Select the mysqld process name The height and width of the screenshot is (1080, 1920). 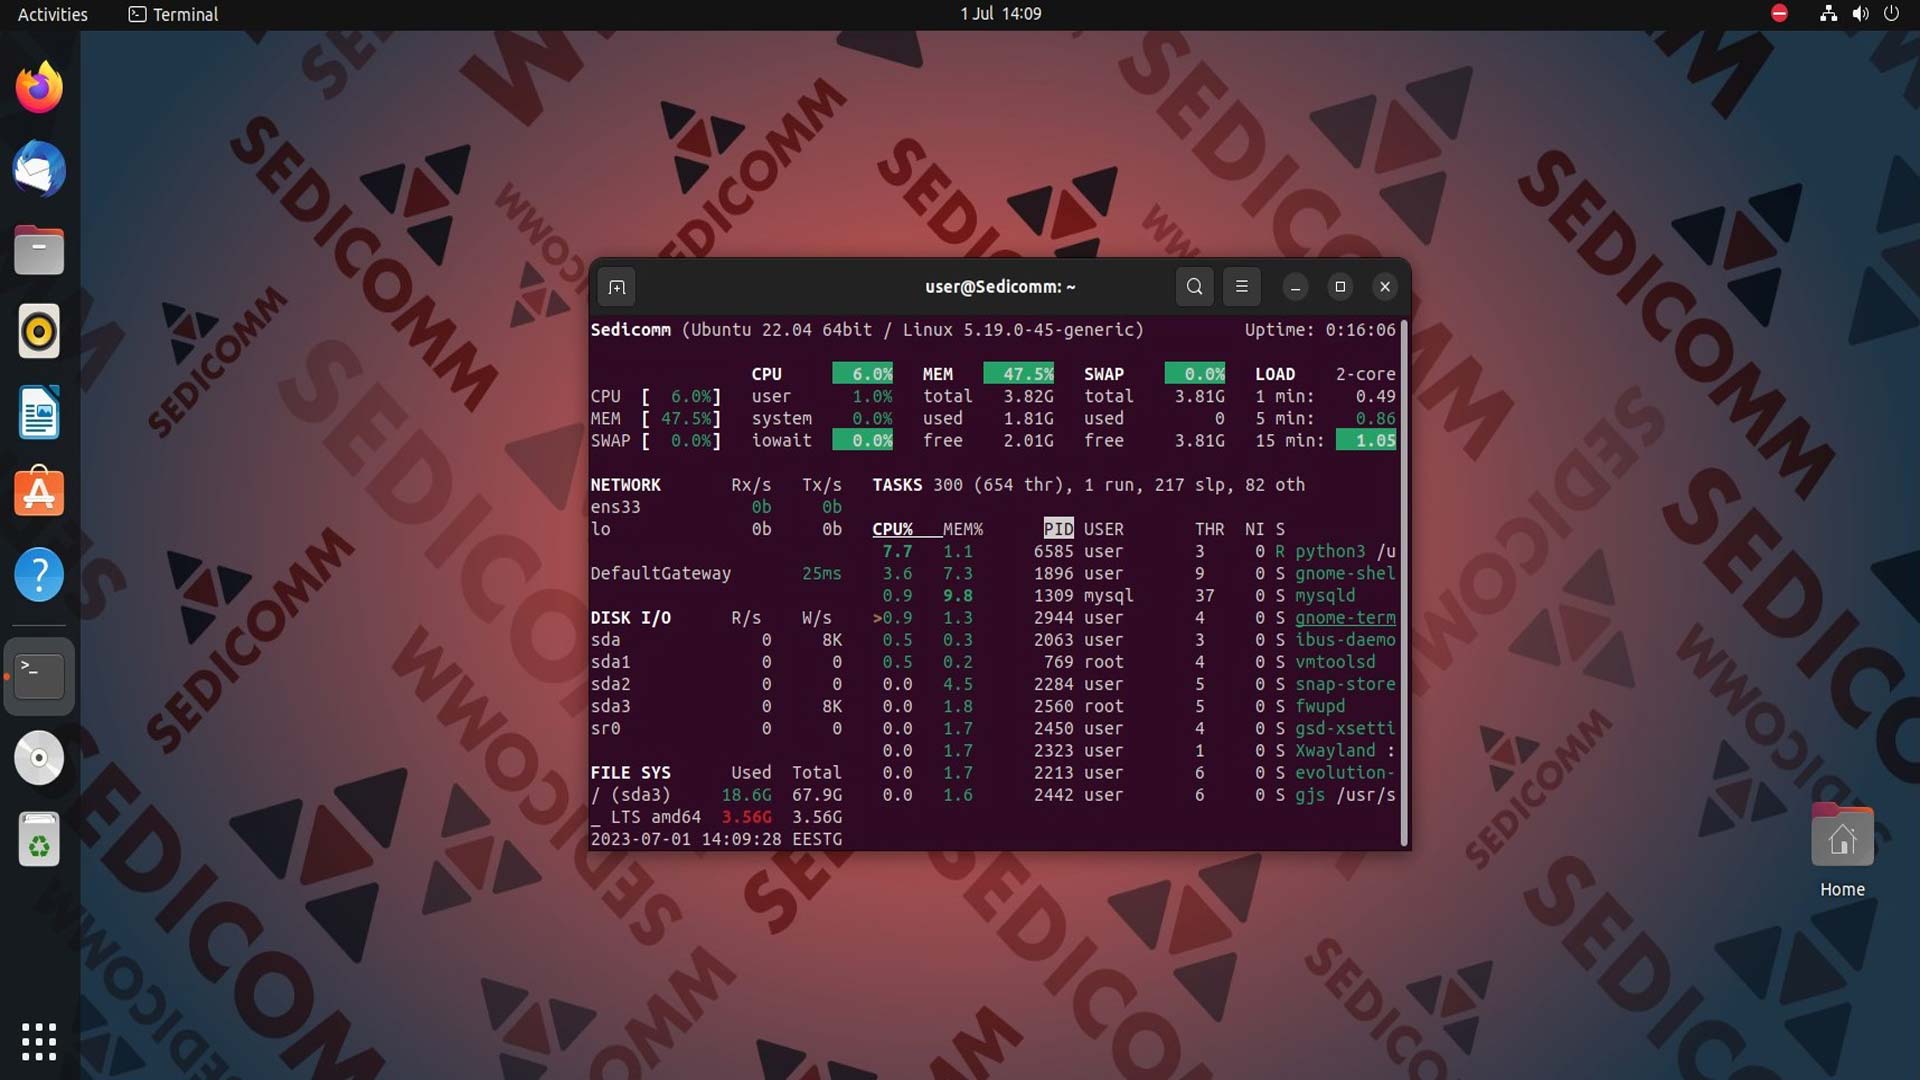1325,595
